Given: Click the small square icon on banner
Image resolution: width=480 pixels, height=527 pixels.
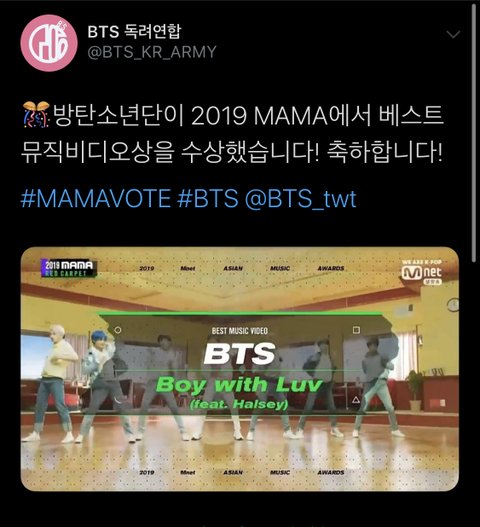Looking at the screenshot, I should point(356,330).
